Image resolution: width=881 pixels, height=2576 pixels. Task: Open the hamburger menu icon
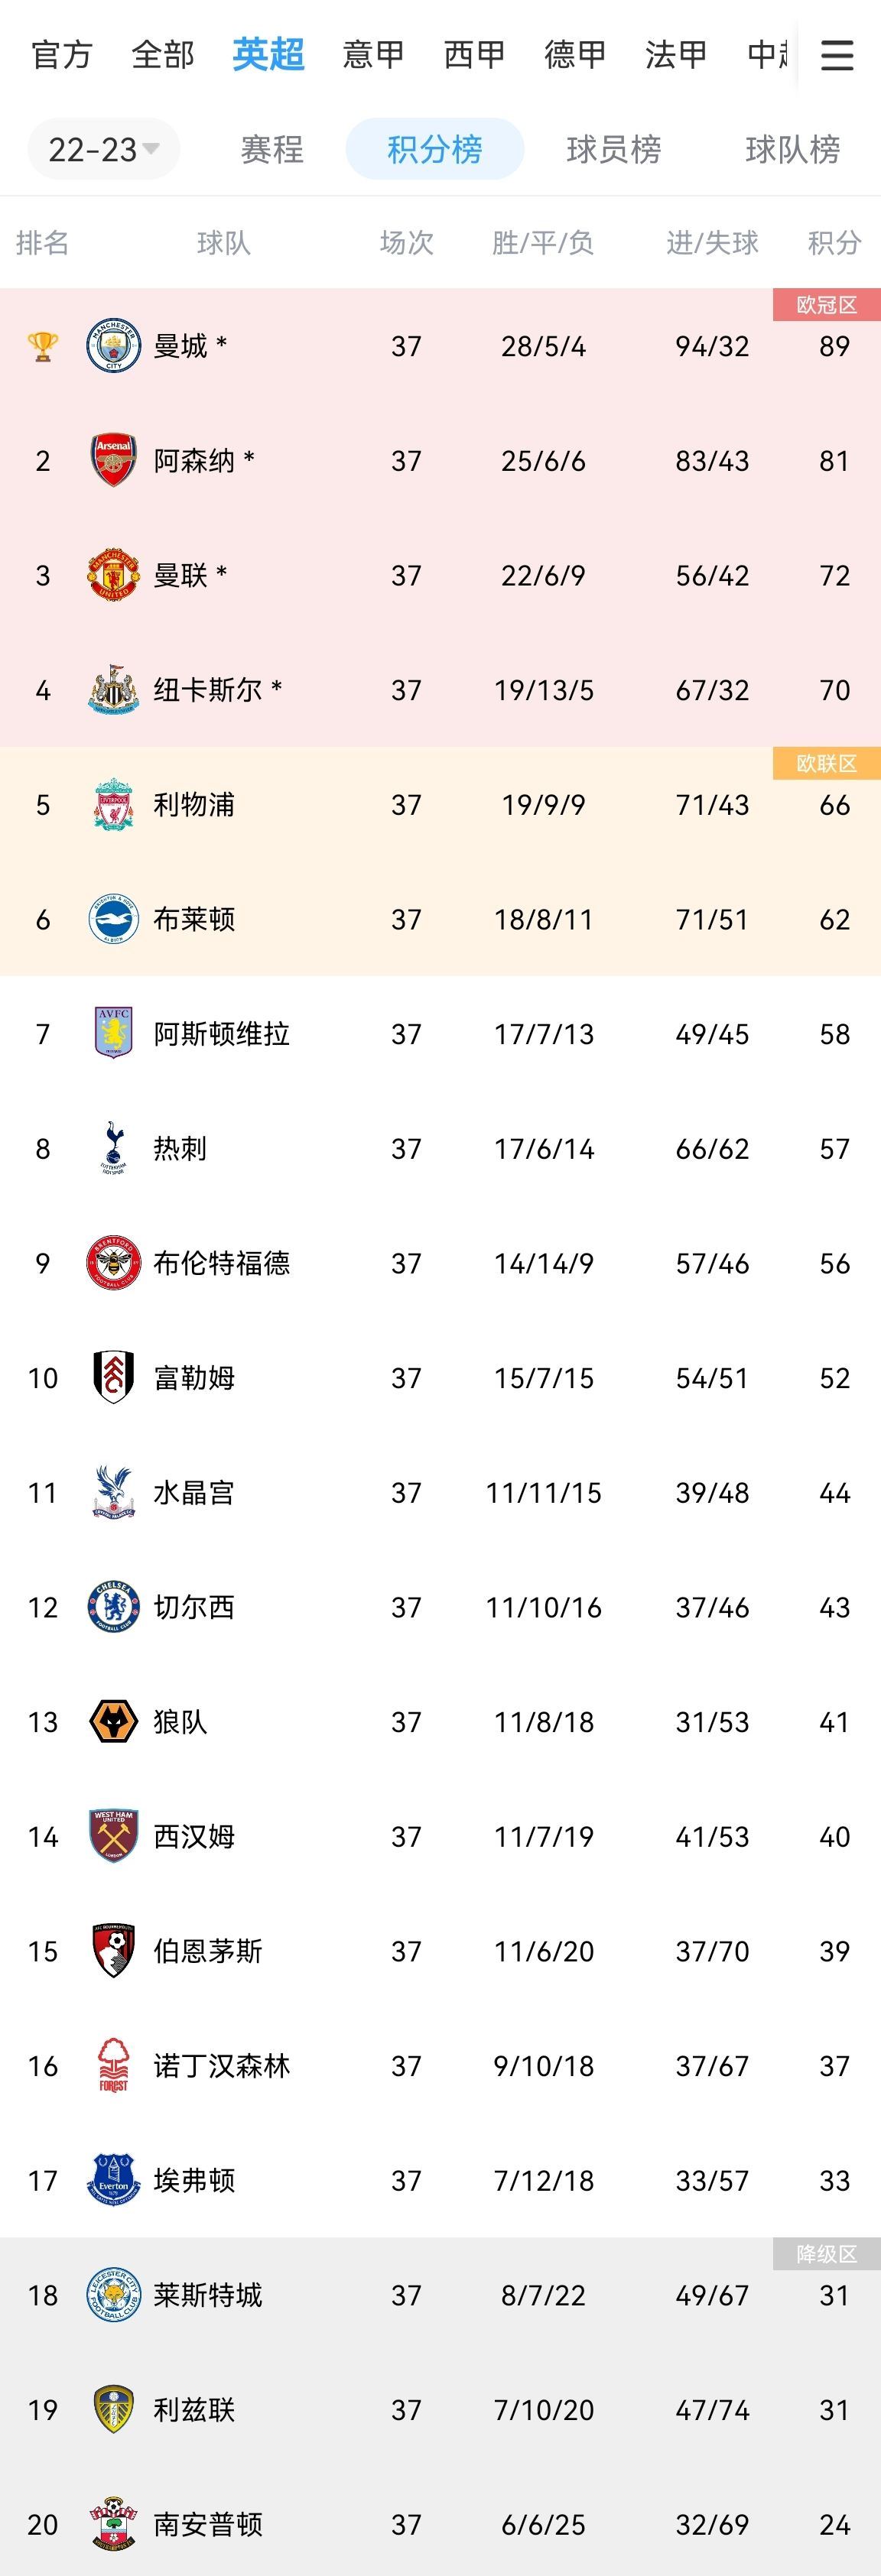837,55
